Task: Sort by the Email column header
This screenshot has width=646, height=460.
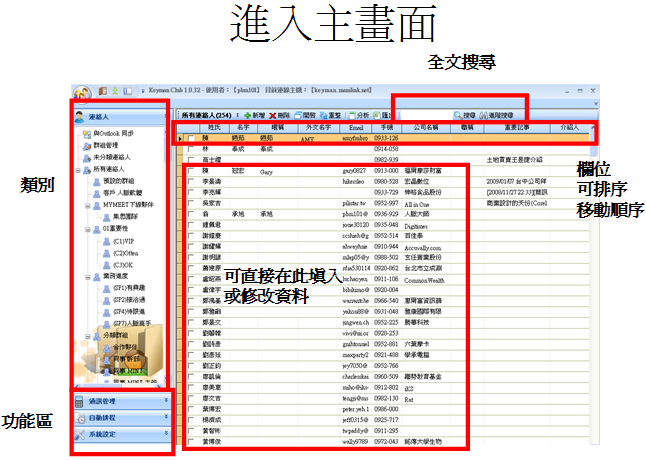Action: tap(356, 128)
